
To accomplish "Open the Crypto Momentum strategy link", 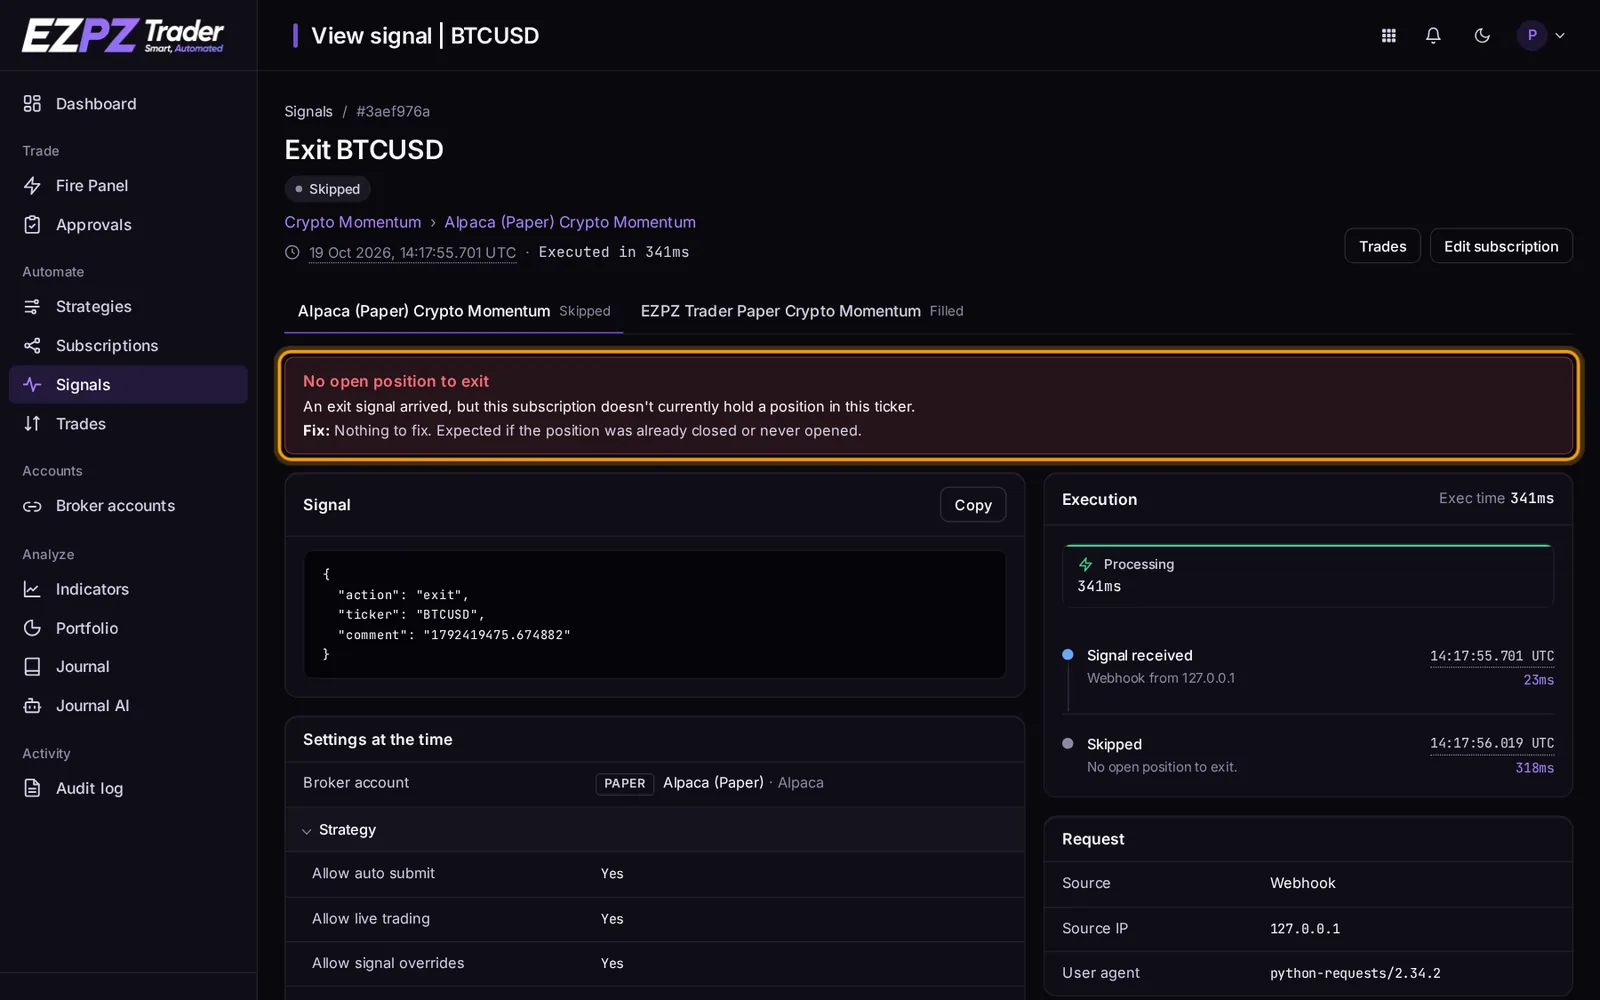I will [352, 222].
